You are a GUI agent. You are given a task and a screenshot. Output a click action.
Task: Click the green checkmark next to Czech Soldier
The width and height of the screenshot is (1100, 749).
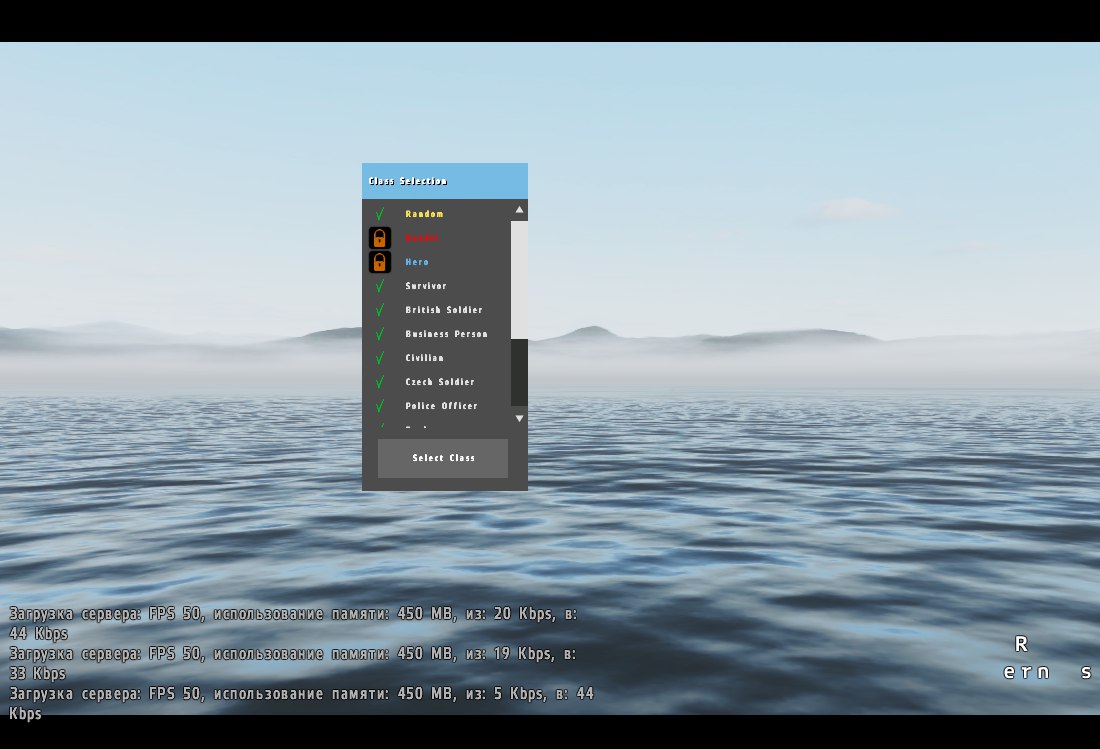[380, 382]
